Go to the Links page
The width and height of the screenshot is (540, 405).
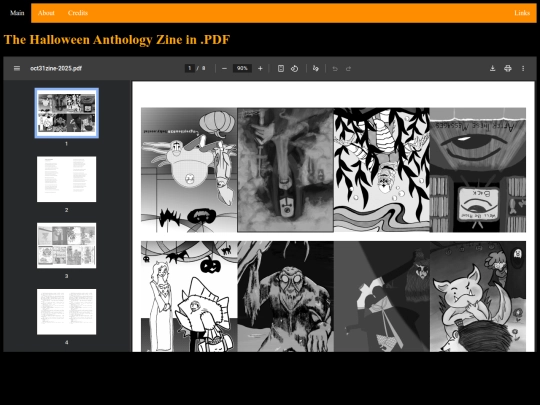(x=522, y=13)
